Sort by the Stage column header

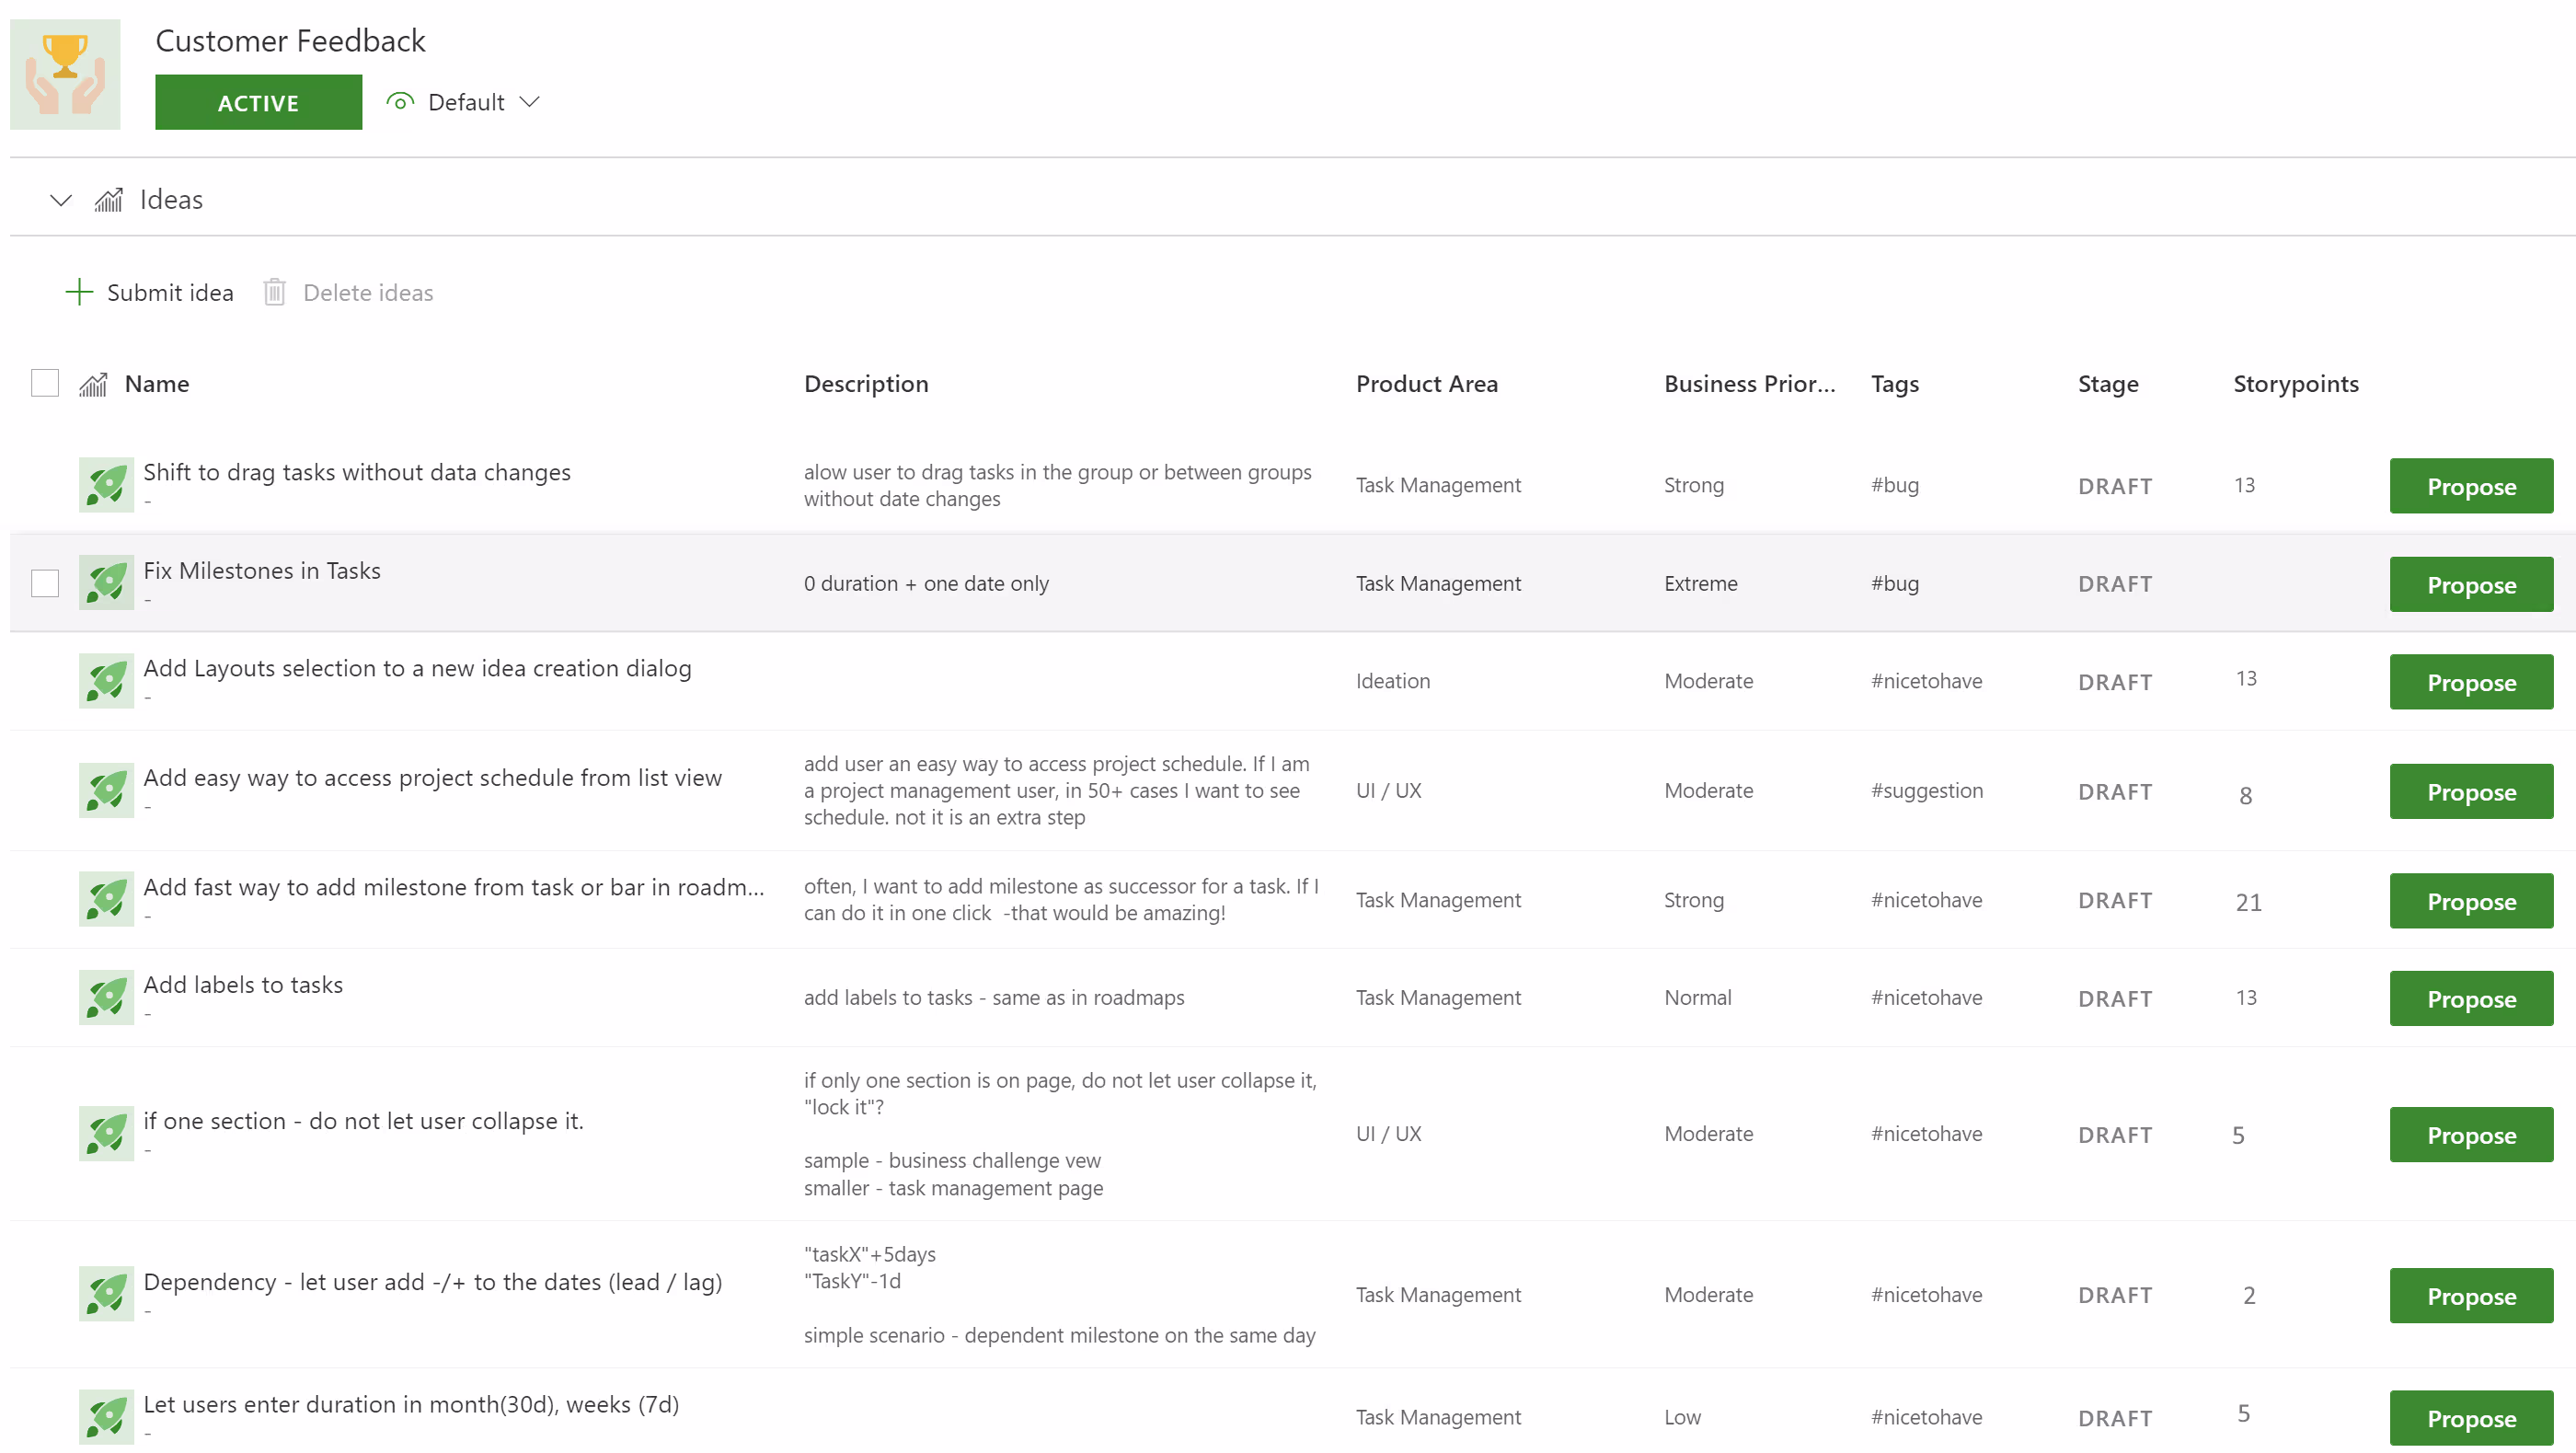(x=2107, y=384)
